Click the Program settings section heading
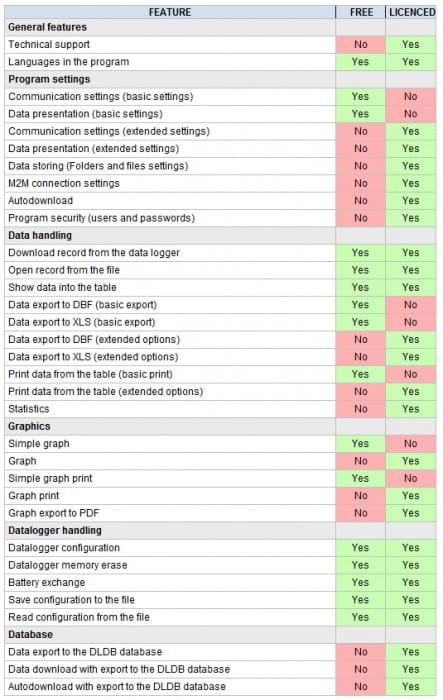The width and height of the screenshot is (443, 700). point(49,79)
